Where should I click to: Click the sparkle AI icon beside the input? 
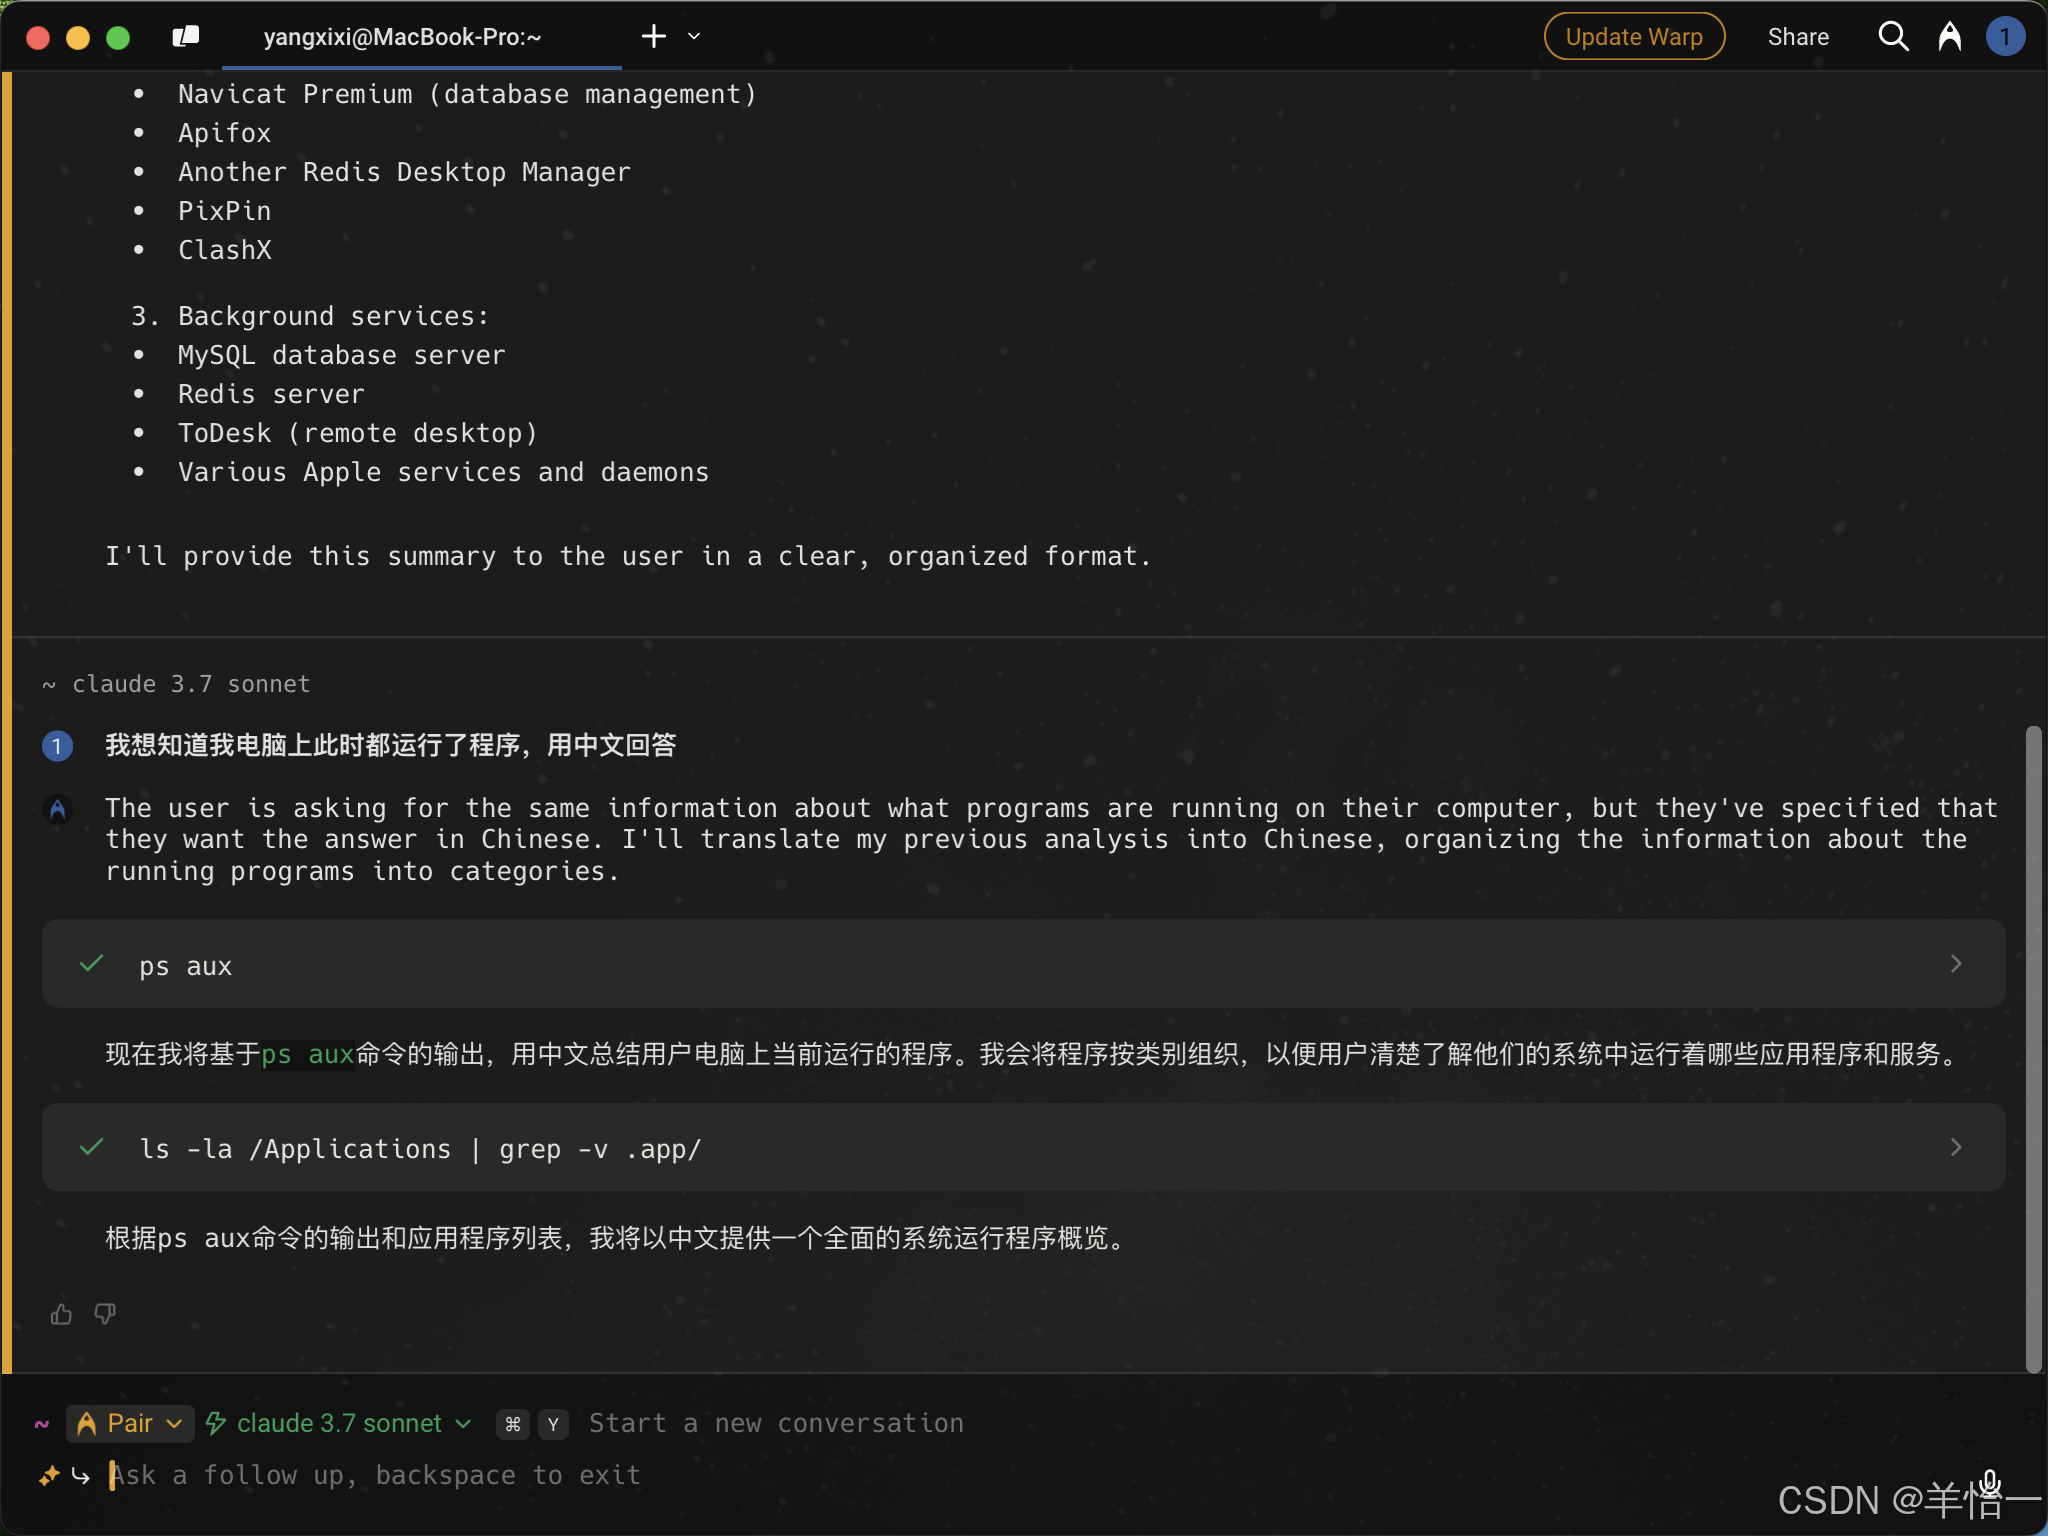[x=48, y=1475]
